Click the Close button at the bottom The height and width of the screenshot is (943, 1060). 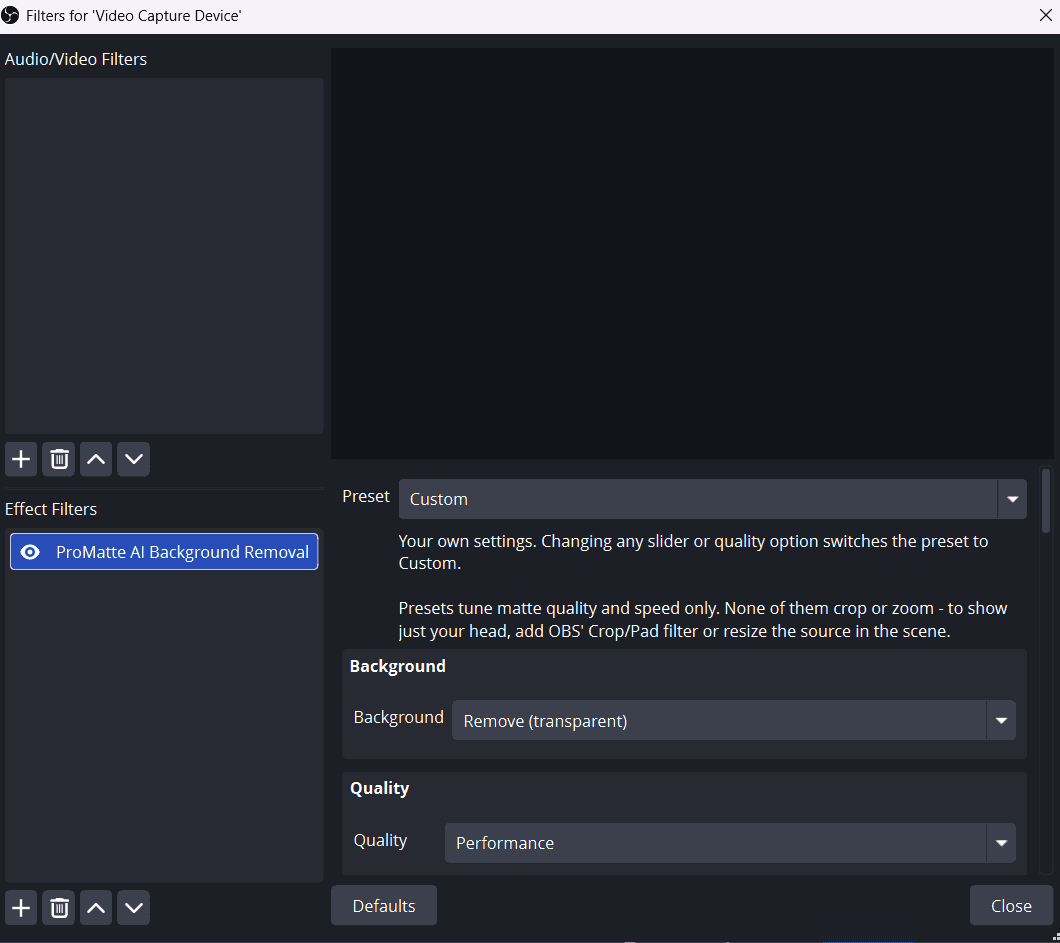(1011, 905)
